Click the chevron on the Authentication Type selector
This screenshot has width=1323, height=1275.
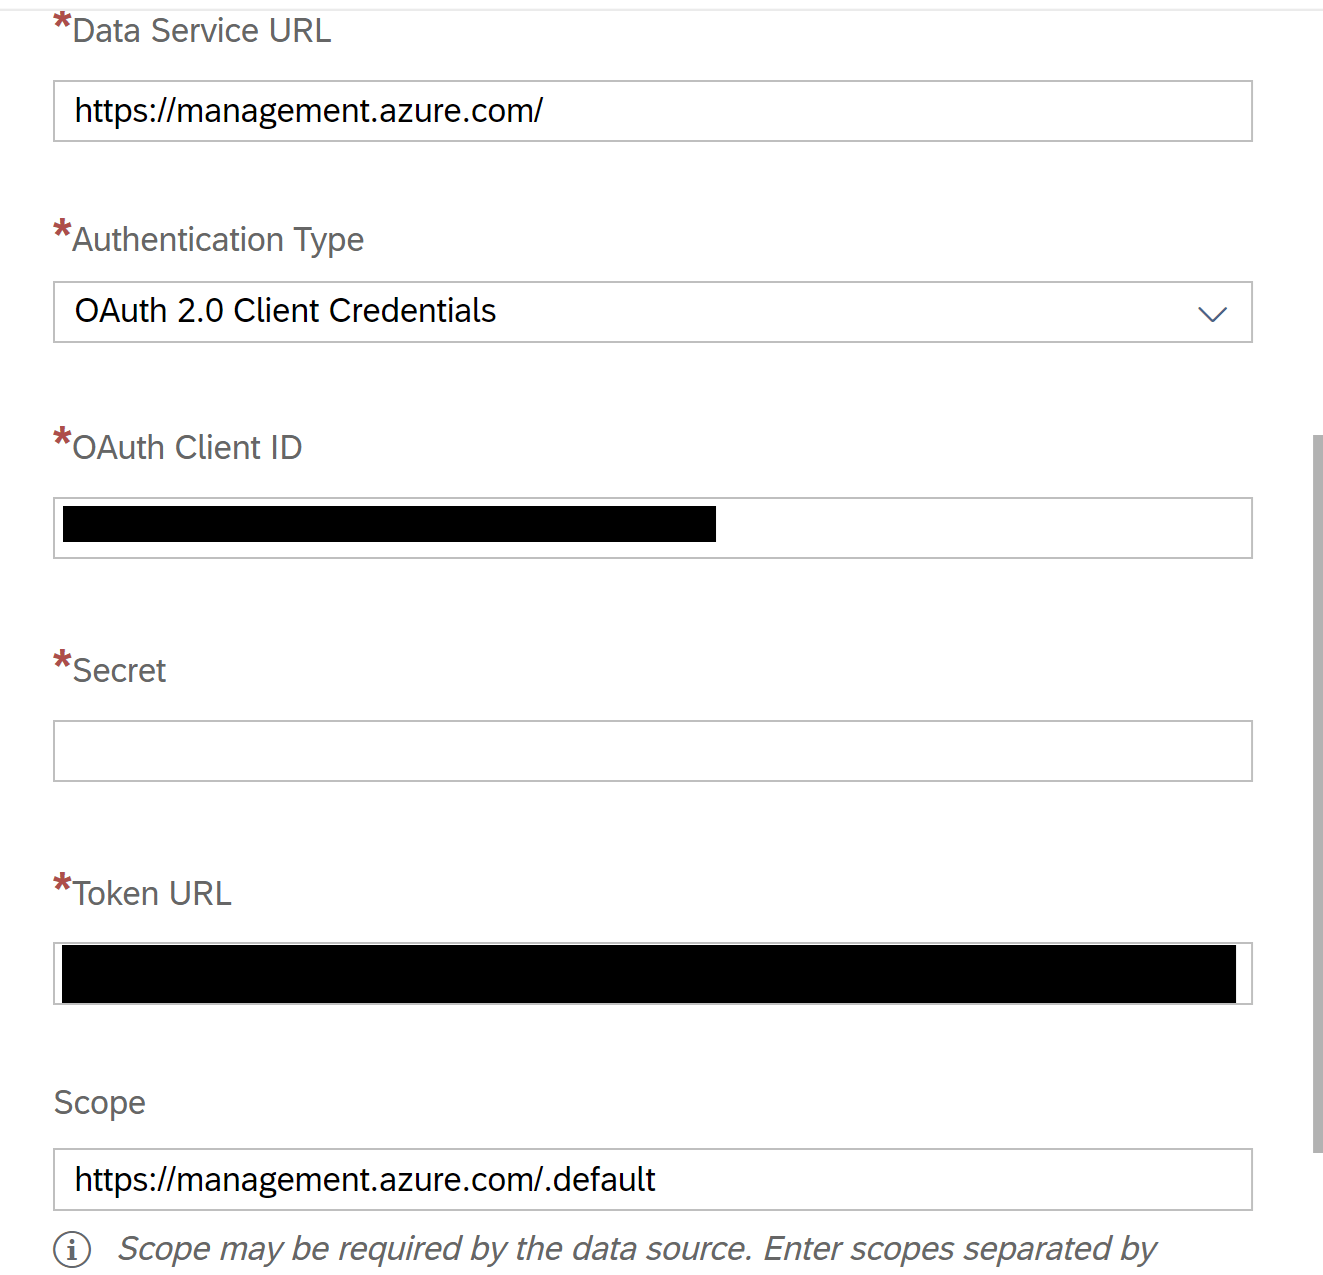[x=1212, y=314]
